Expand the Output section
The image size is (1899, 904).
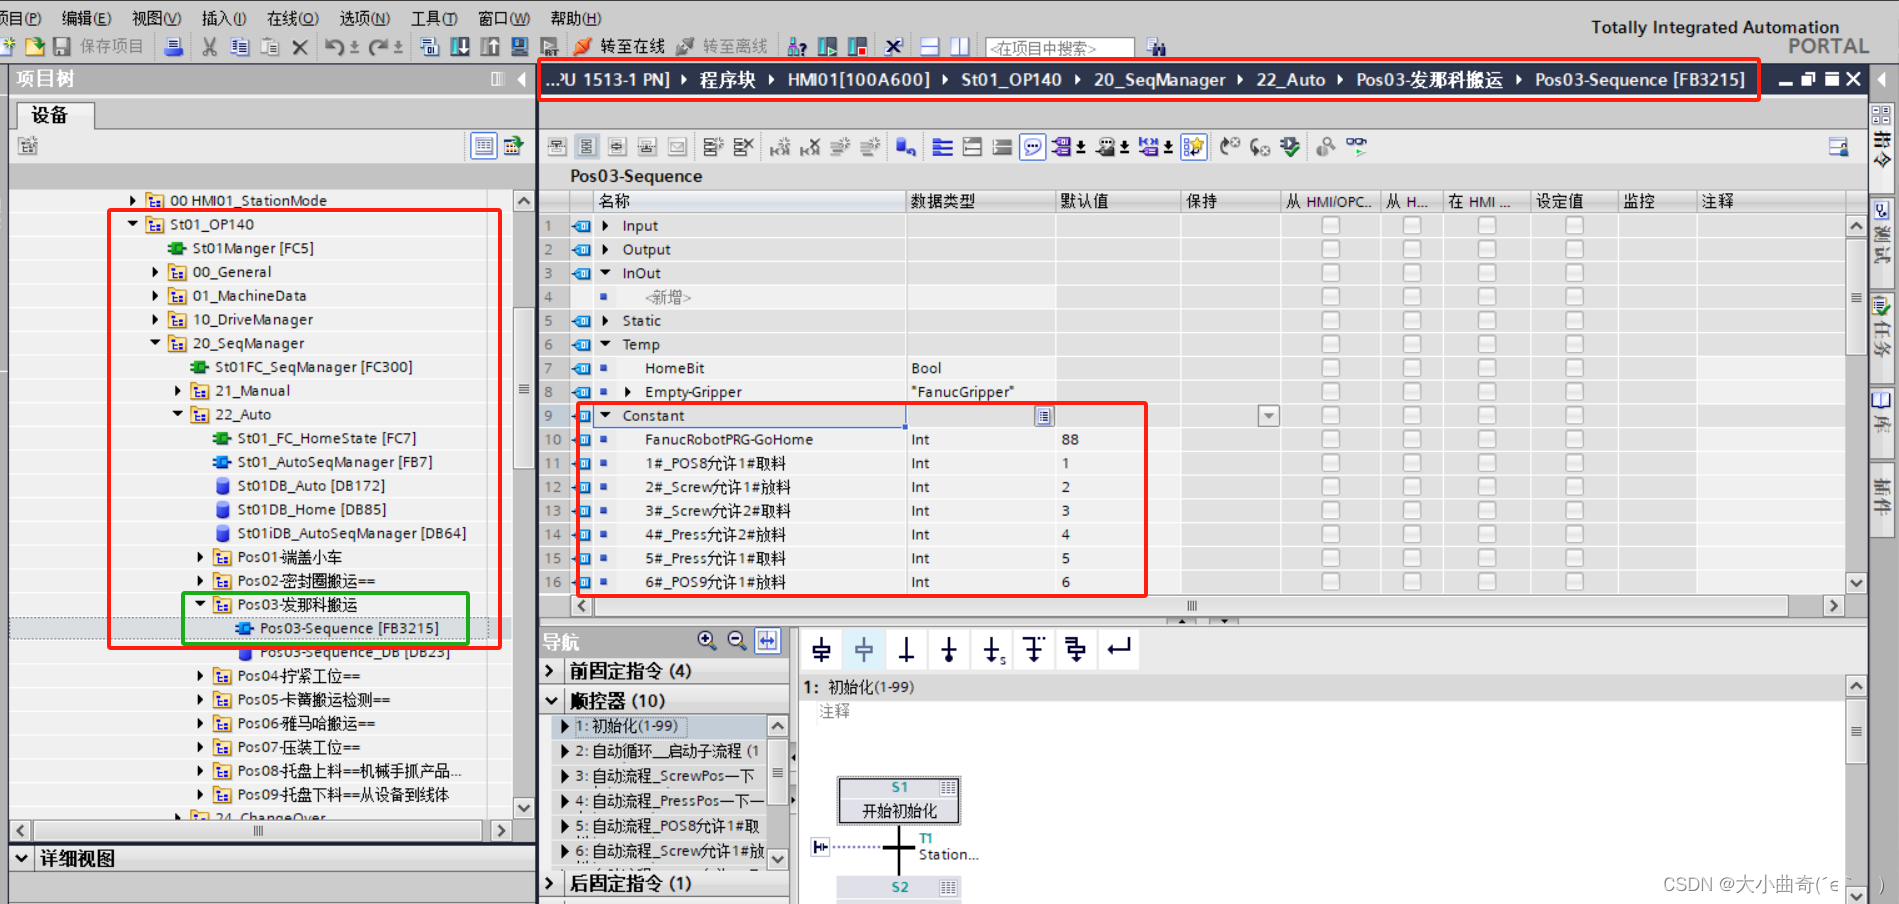coord(606,249)
